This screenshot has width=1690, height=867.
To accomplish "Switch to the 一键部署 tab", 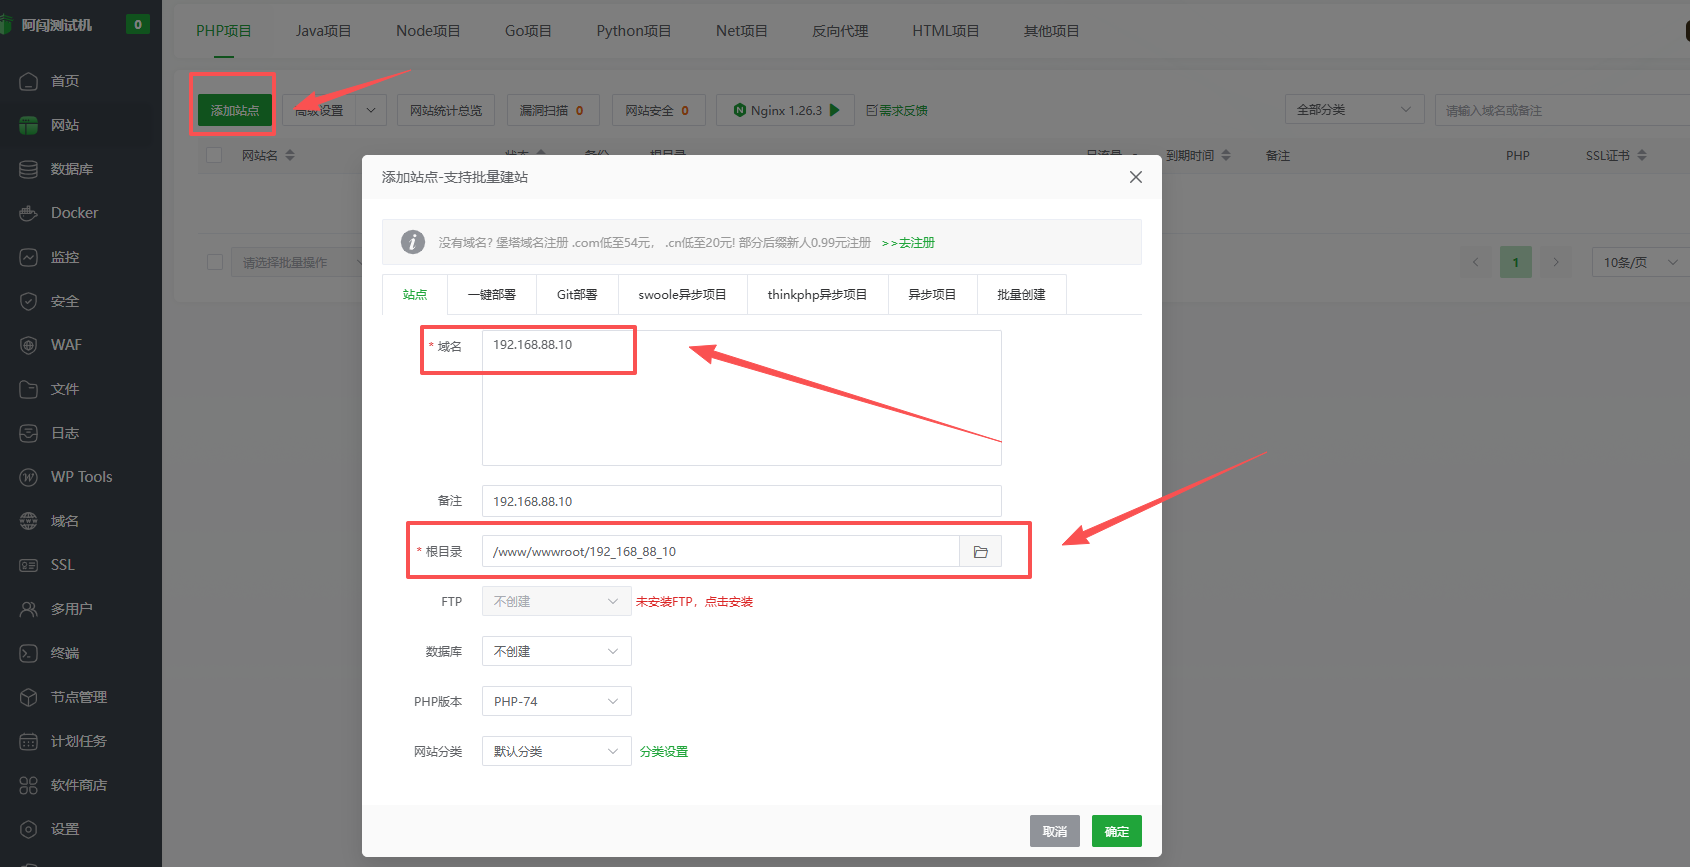I will coord(492,295).
